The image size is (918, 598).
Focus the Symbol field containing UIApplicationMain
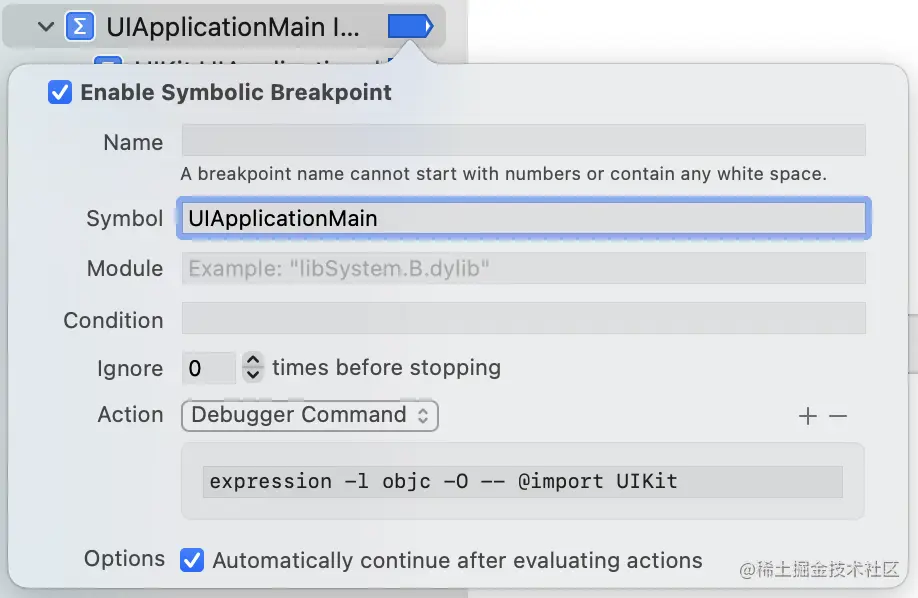(x=523, y=218)
